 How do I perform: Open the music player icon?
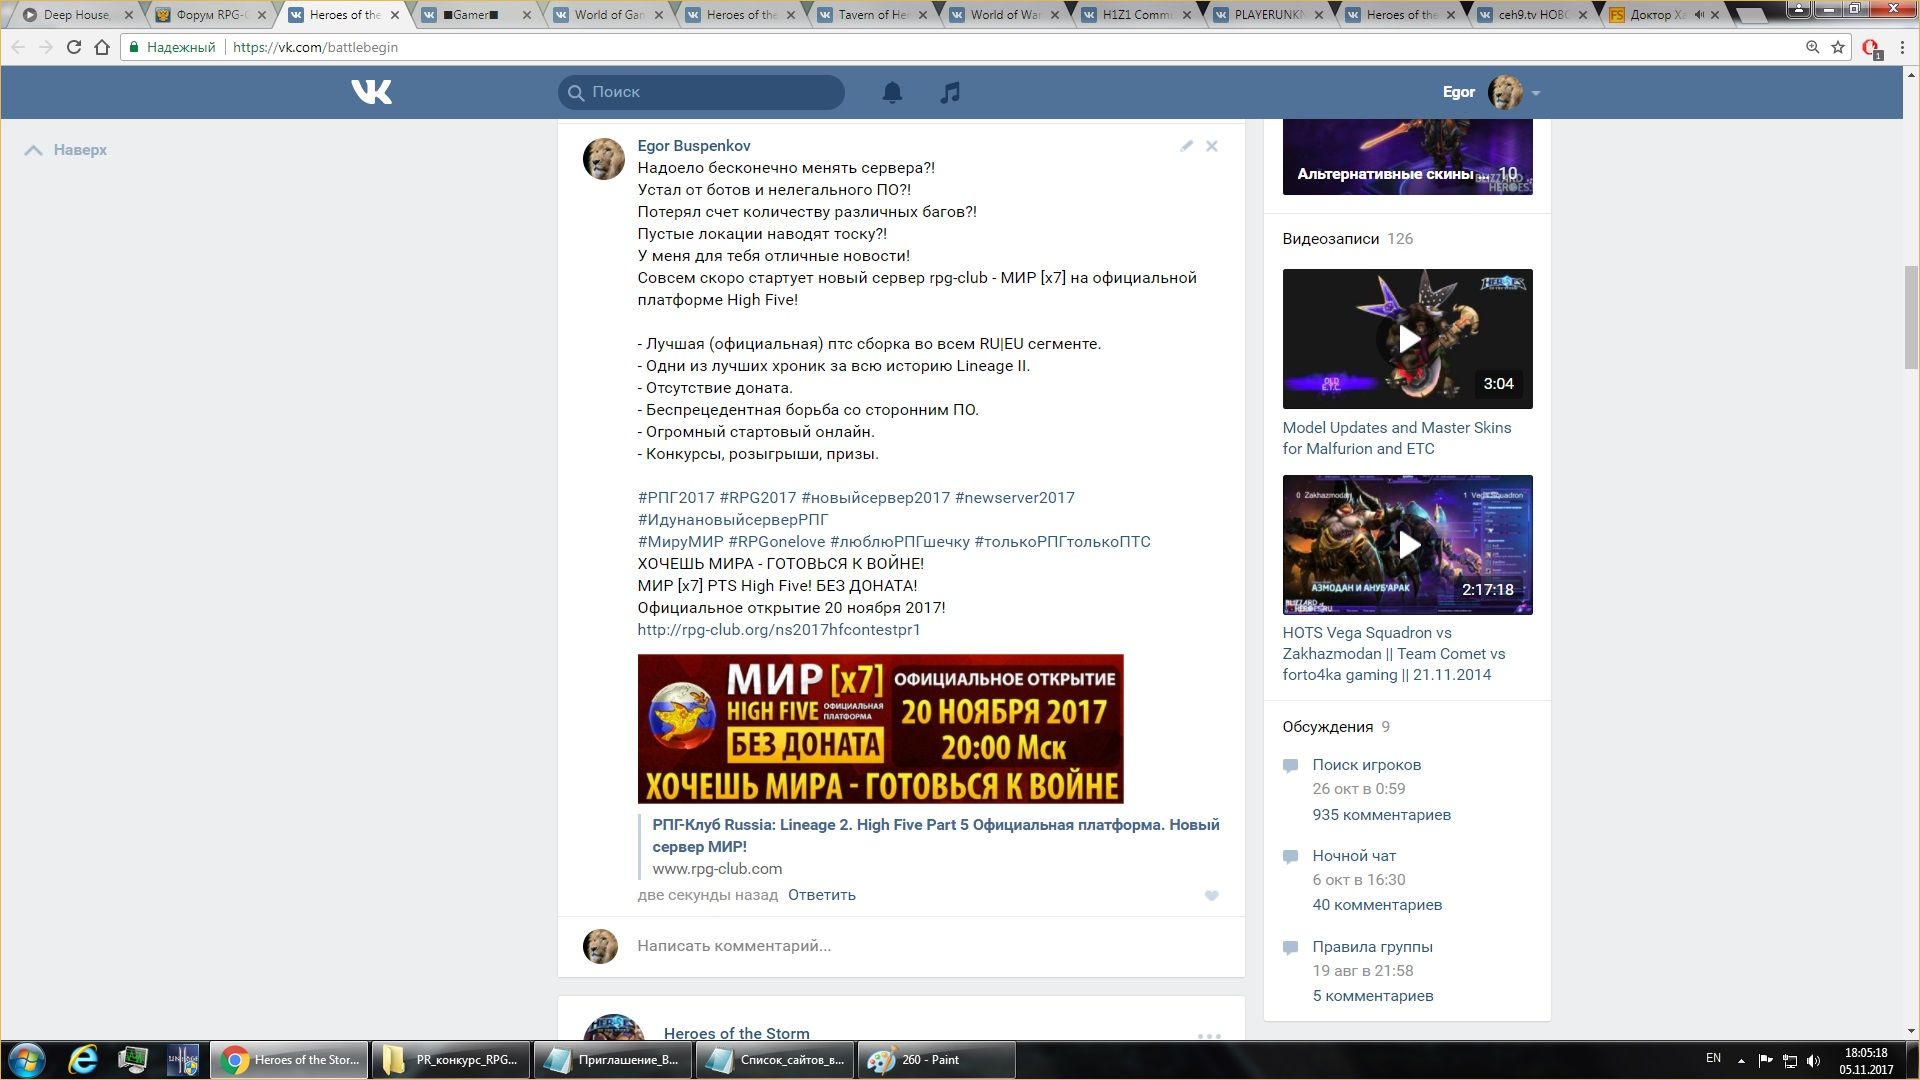tap(950, 92)
